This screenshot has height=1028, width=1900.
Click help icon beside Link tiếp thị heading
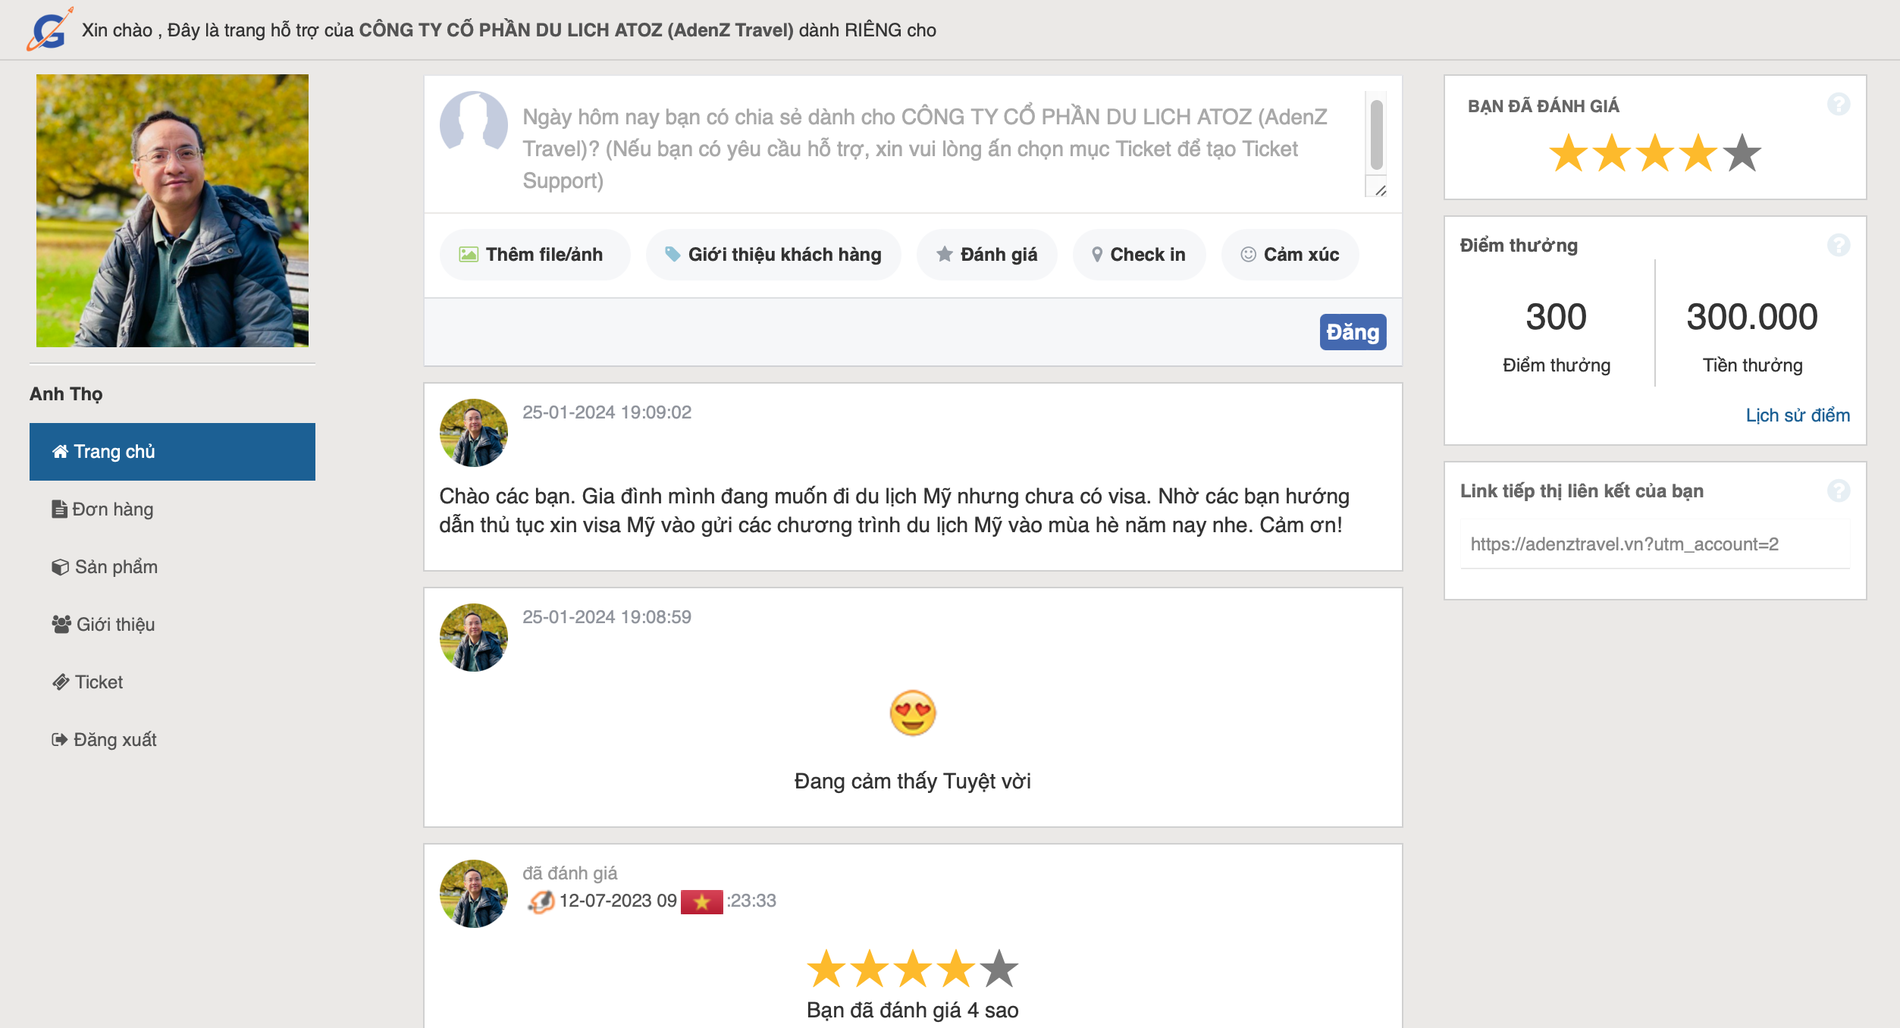coord(1838,490)
